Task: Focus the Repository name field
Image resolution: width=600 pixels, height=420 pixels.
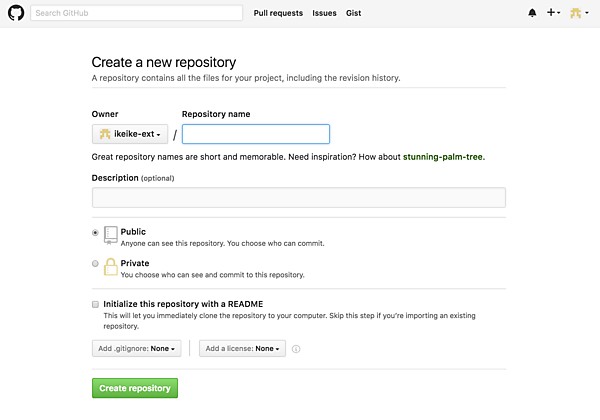Action: point(255,134)
